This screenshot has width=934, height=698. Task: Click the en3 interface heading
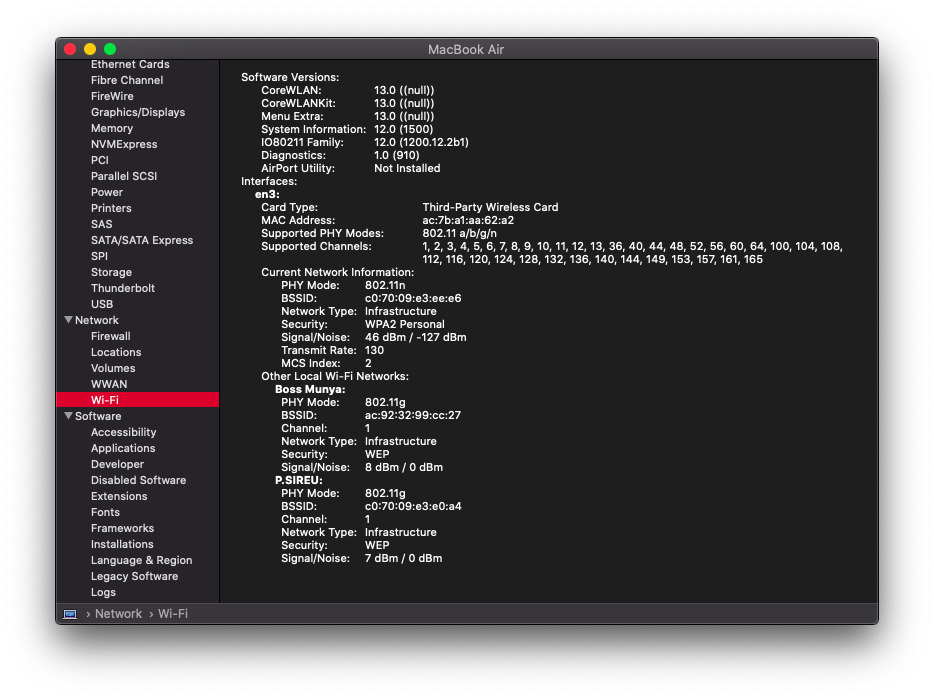[267, 195]
